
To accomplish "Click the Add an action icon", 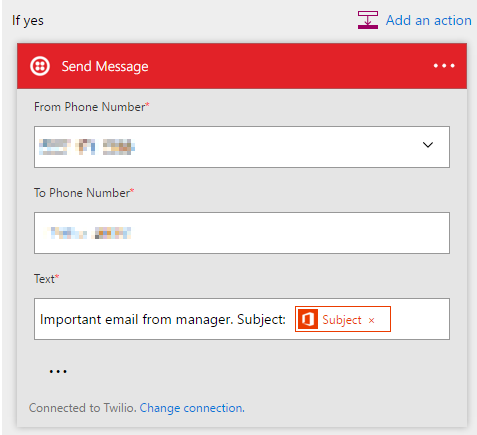I will (368, 20).
